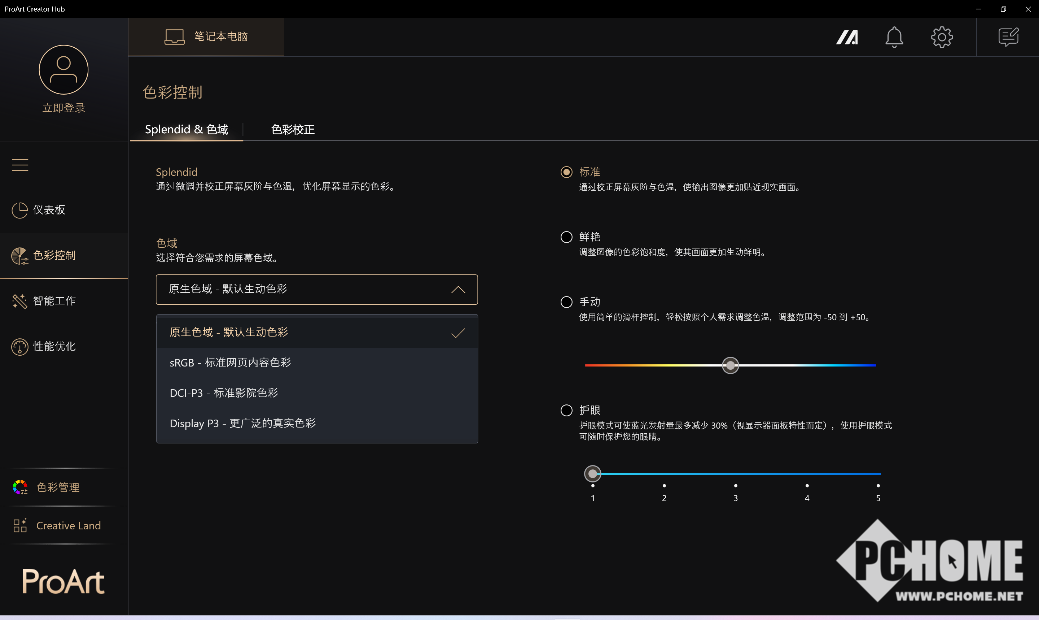This screenshot has height=620, width=1039.
Task: Choose Display P3 - 更广泛的真实色彩 option
Action: click(x=317, y=423)
